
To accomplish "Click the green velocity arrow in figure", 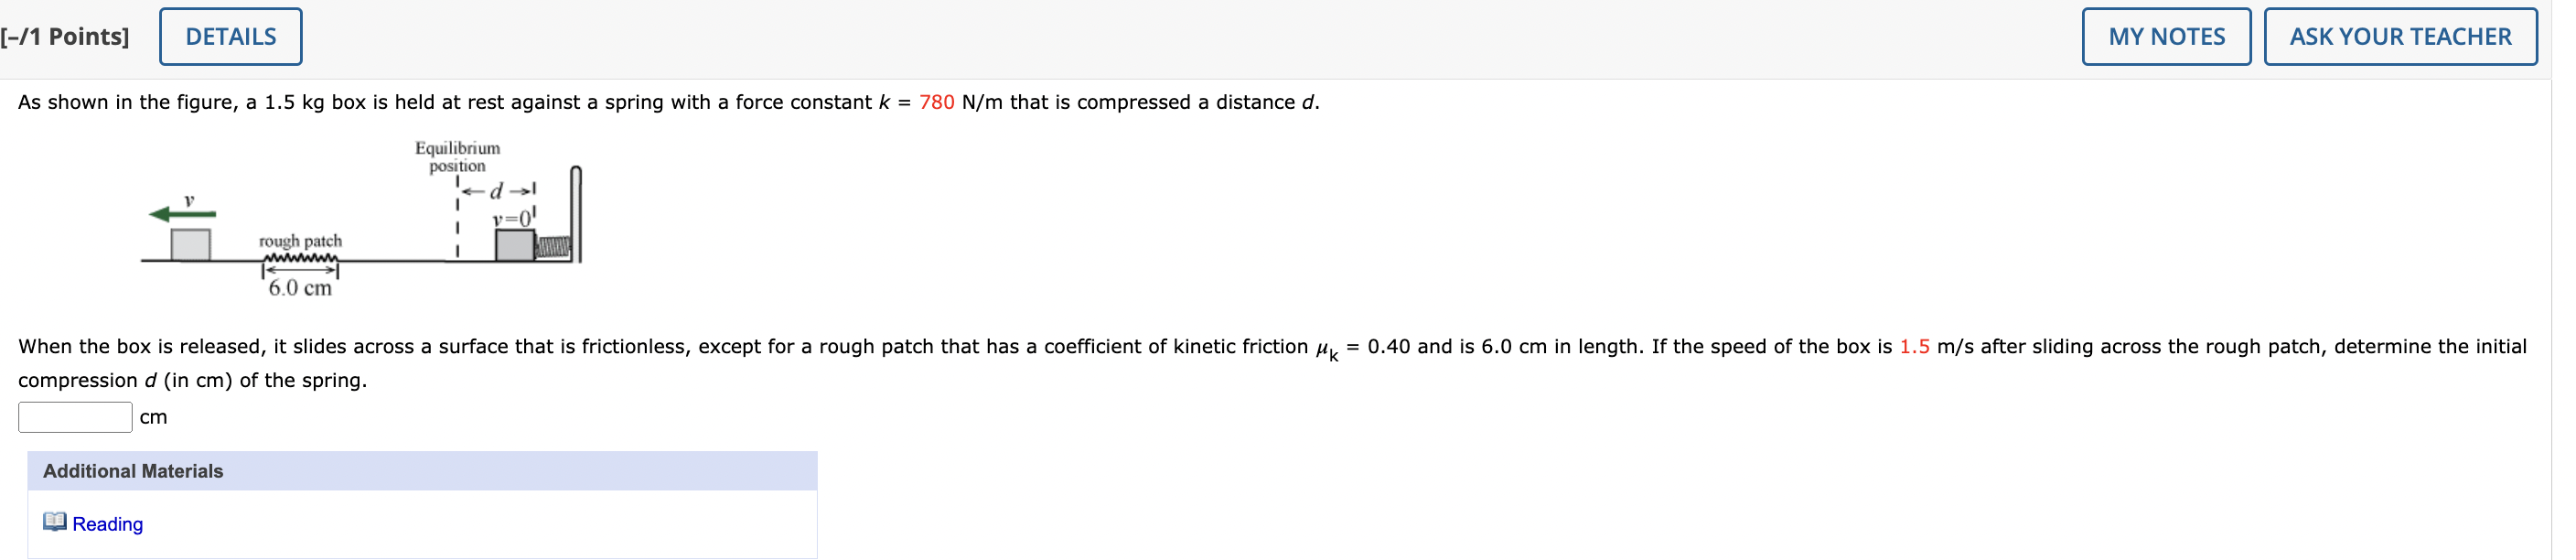I will click(x=182, y=212).
